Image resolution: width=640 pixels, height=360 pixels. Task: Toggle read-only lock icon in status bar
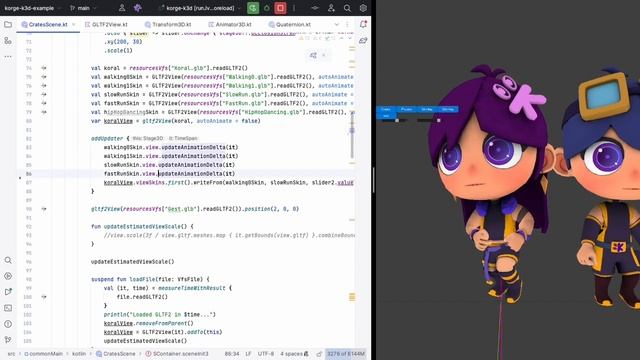click(319, 354)
